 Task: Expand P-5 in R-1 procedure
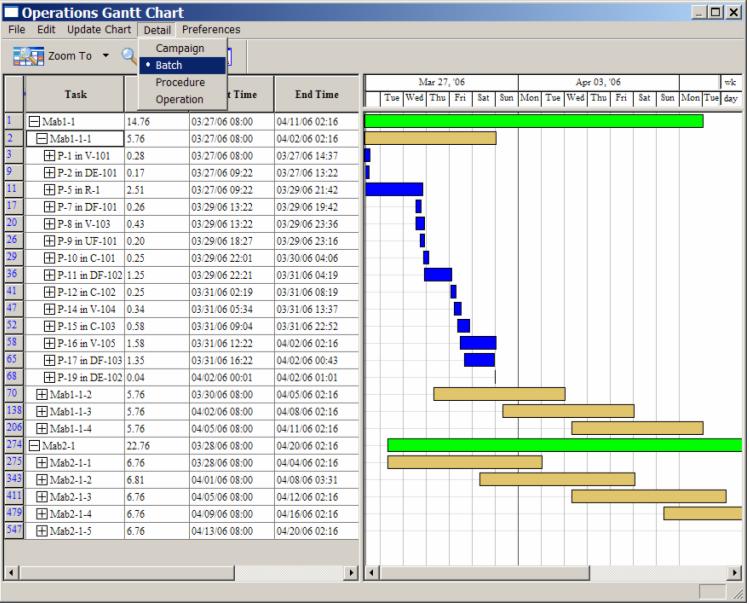[50, 189]
